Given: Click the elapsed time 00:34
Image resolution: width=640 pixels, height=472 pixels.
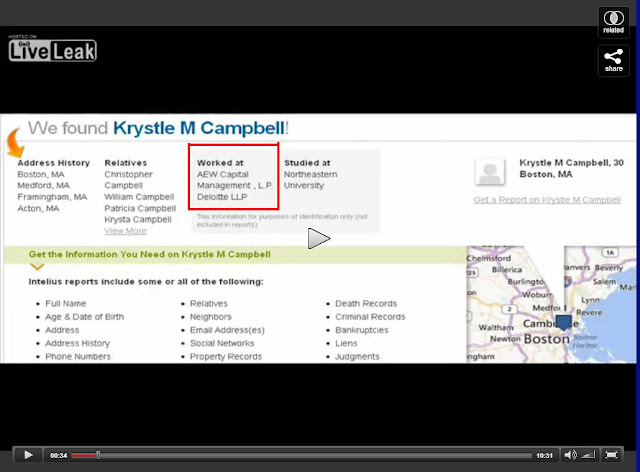Looking at the screenshot, I should [58, 455].
